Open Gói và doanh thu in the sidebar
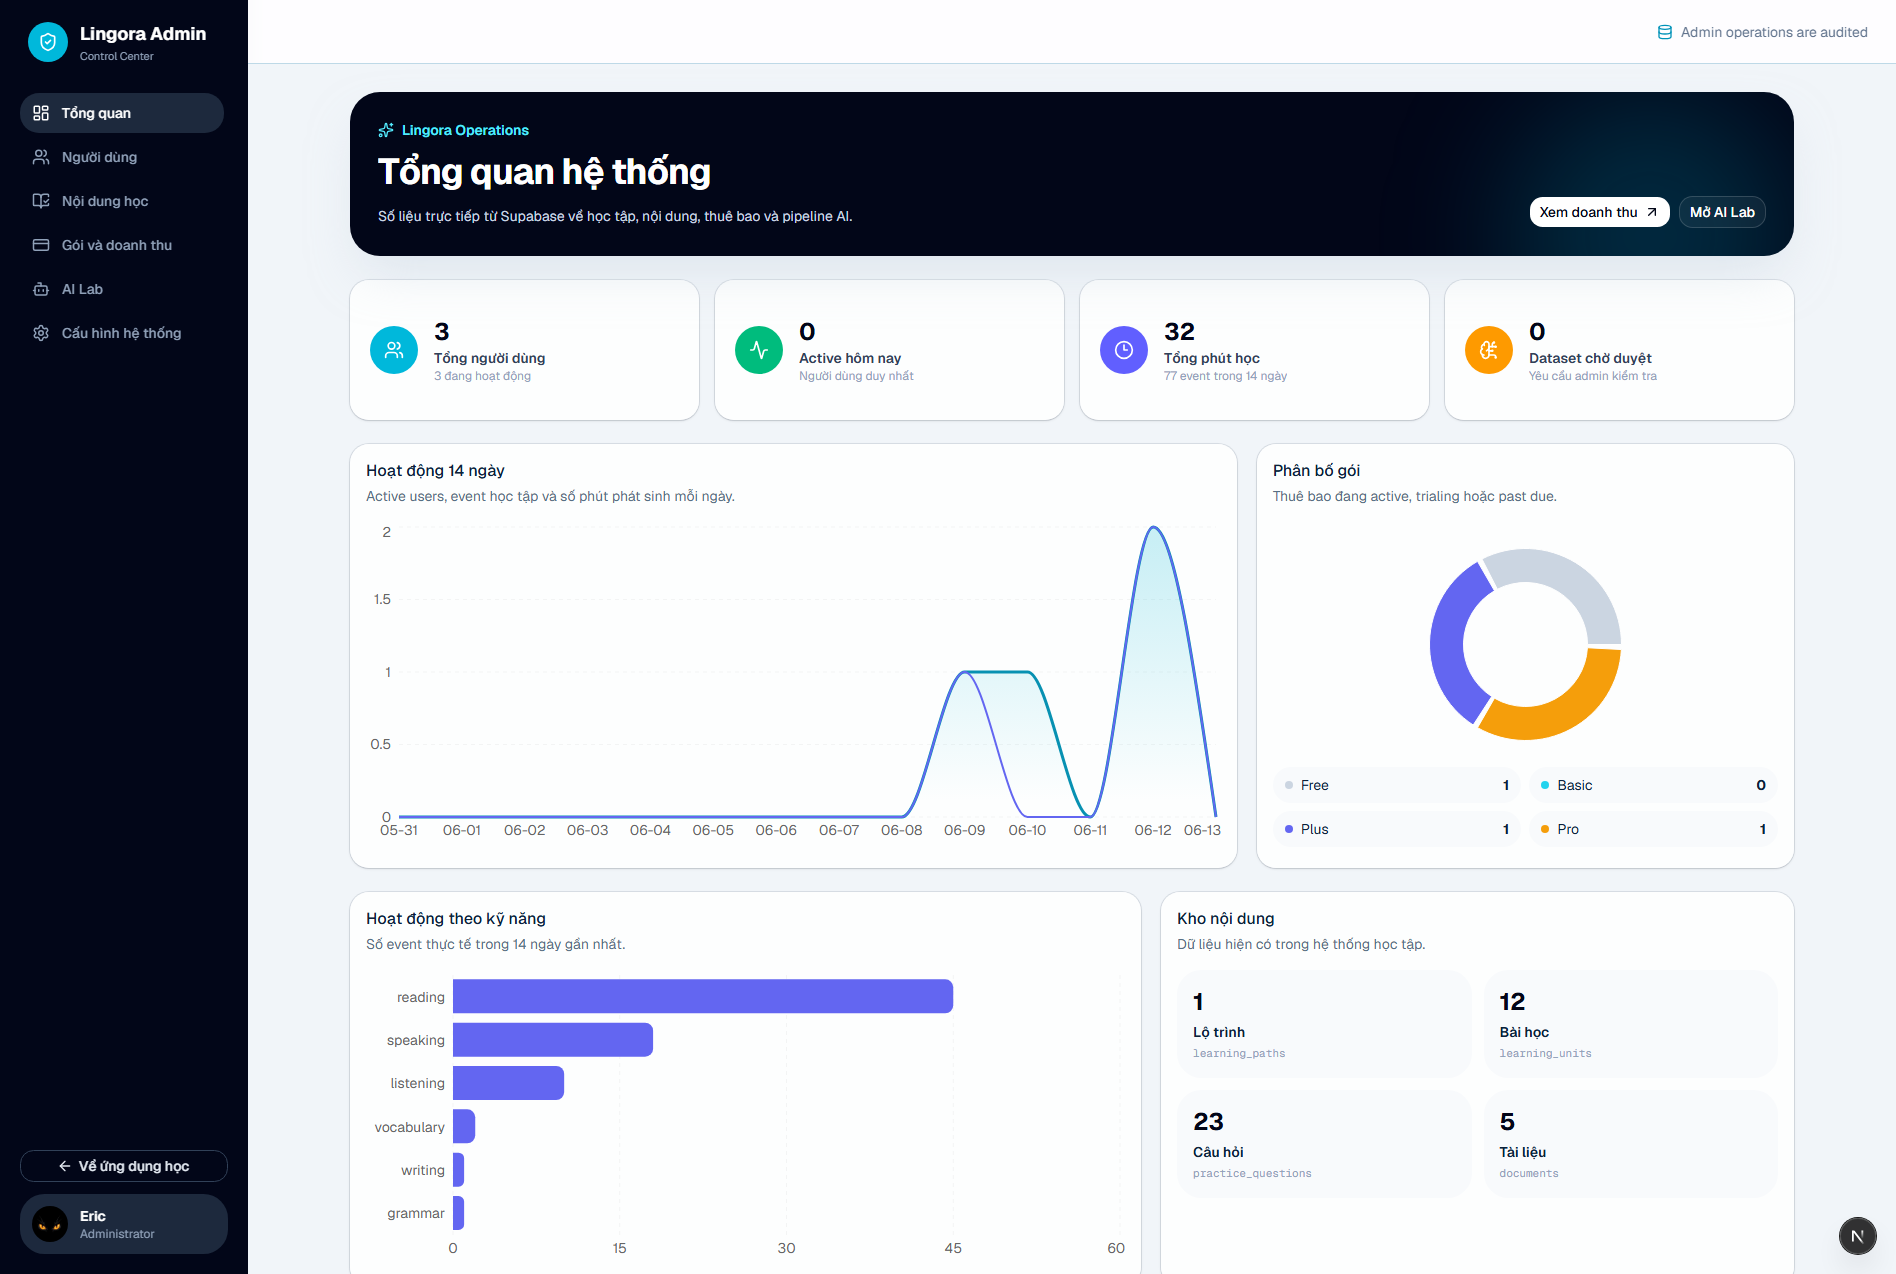The height and width of the screenshot is (1274, 1896). [122, 245]
